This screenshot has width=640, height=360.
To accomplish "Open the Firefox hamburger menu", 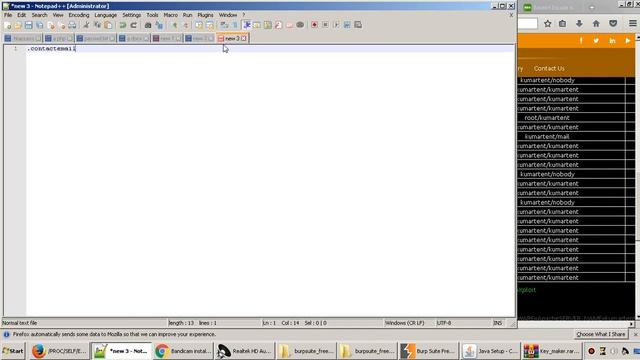I will (x=633, y=24).
